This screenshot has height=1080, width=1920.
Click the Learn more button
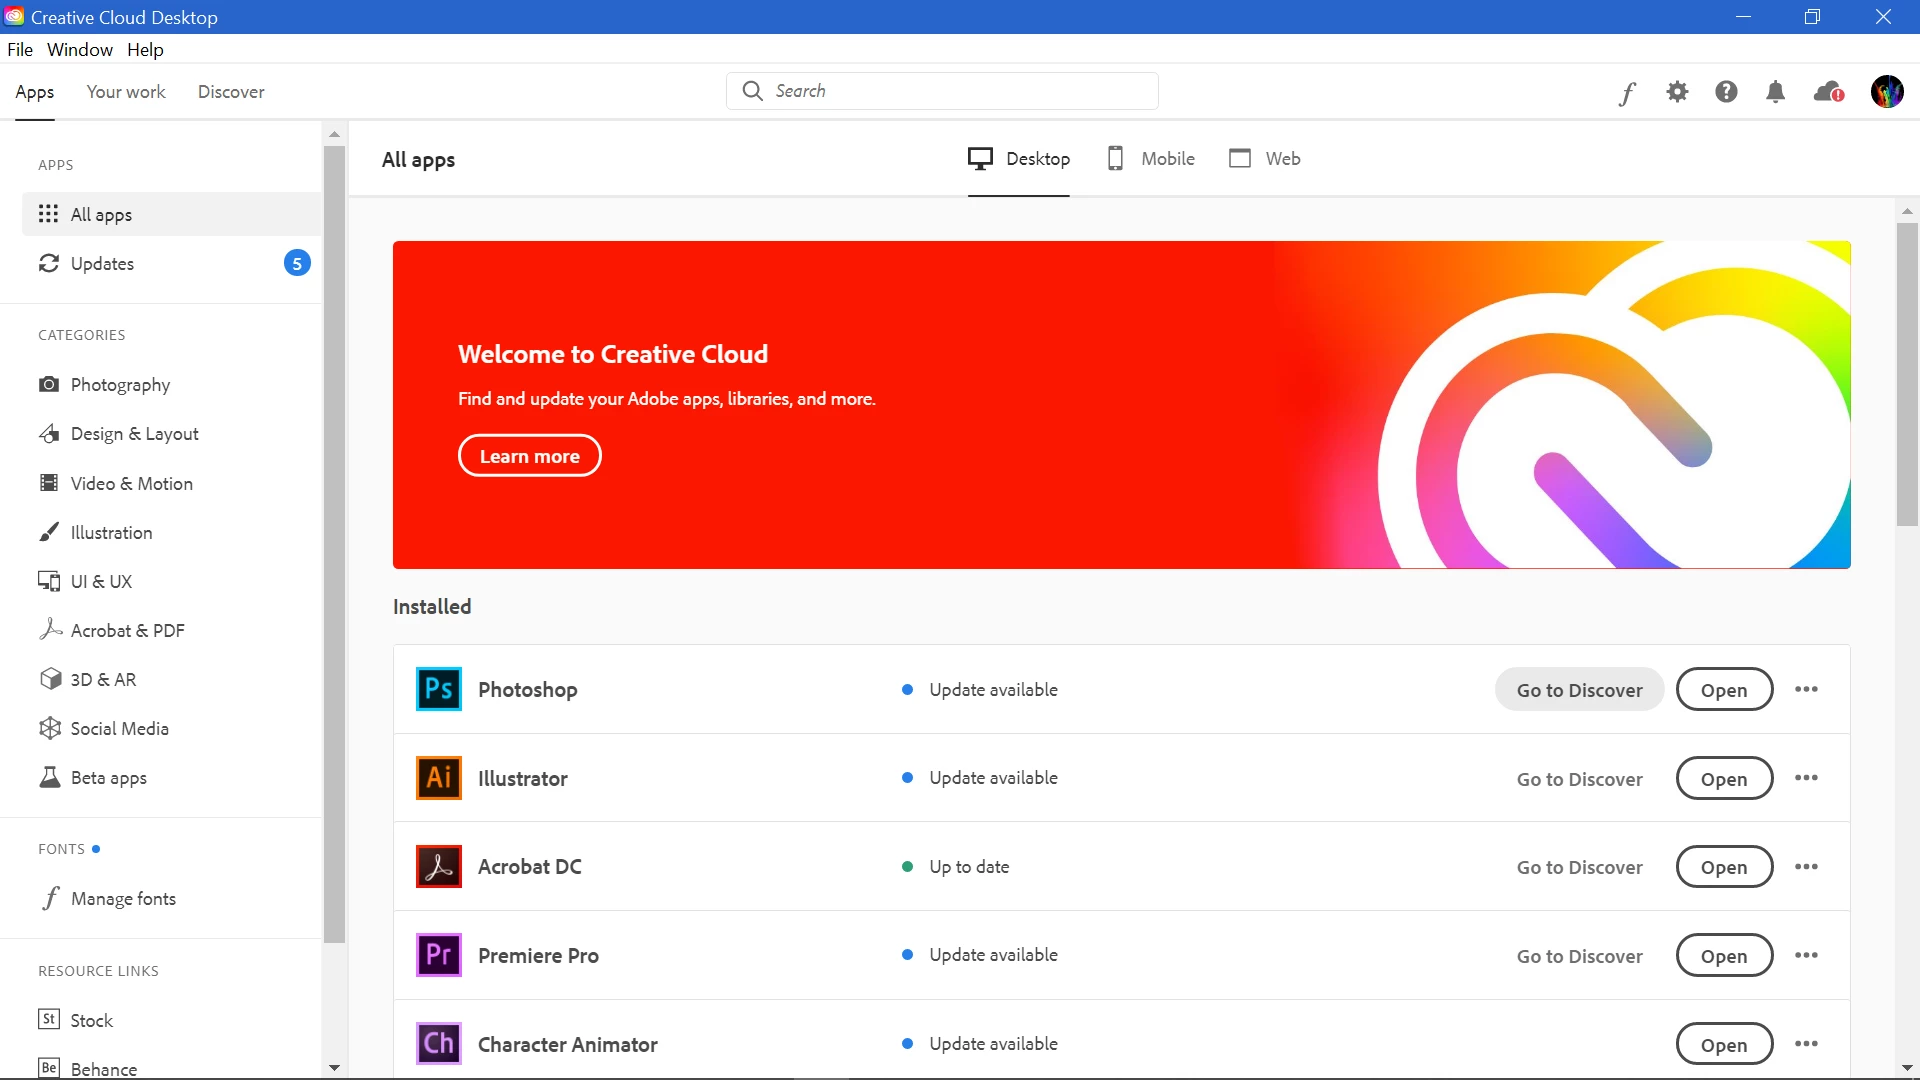(x=529, y=456)
